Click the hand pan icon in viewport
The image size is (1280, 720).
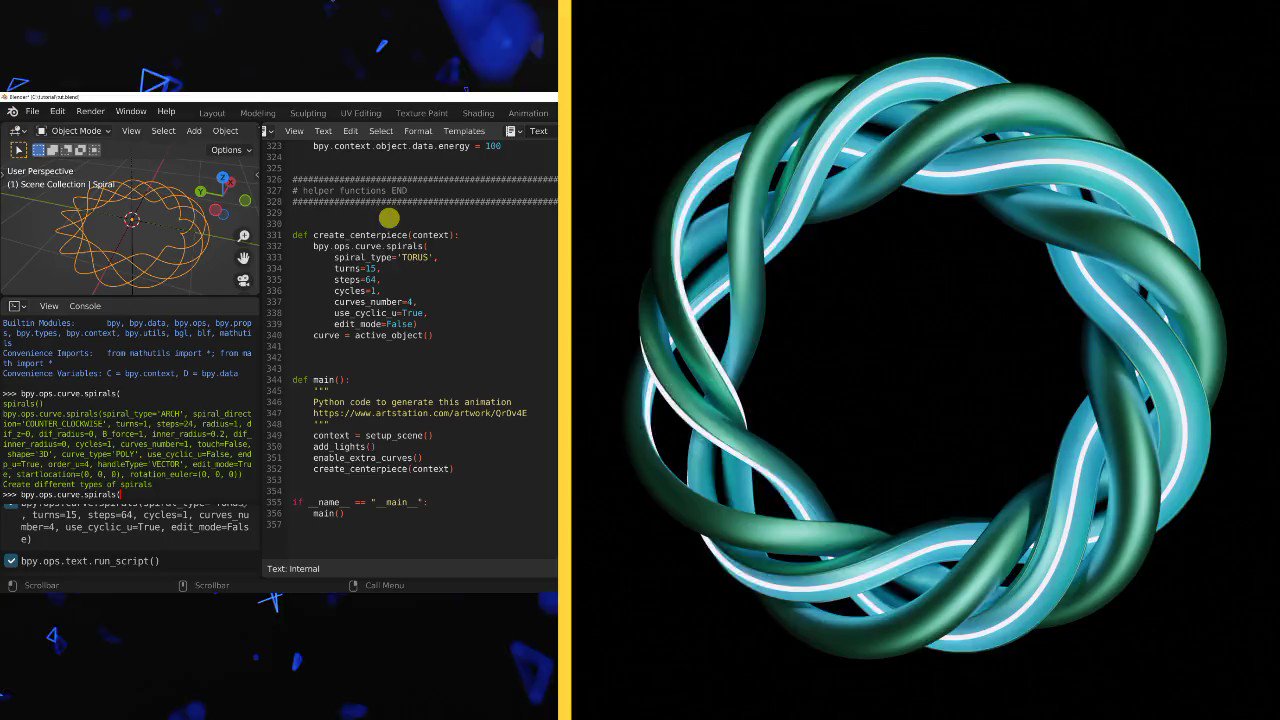click(x=243, y=257)
